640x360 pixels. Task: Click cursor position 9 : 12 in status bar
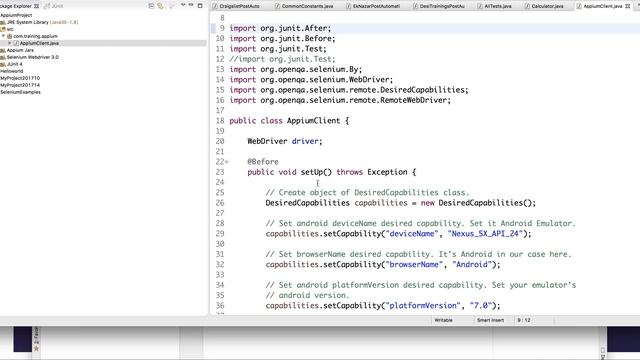524,320
